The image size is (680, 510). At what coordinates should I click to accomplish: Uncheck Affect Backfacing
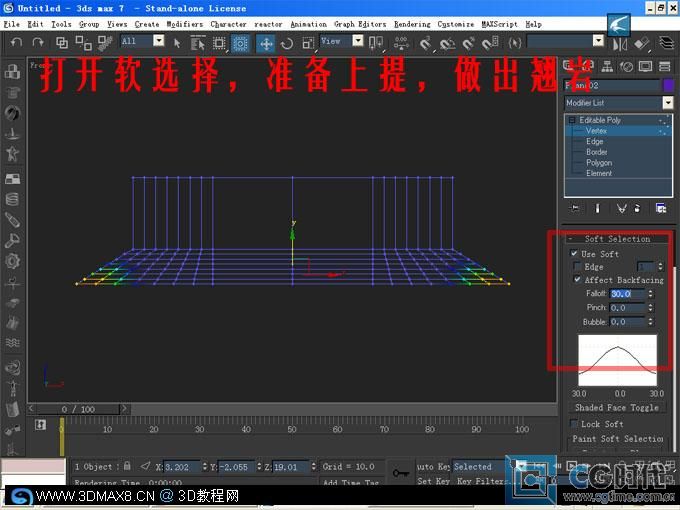577,280
